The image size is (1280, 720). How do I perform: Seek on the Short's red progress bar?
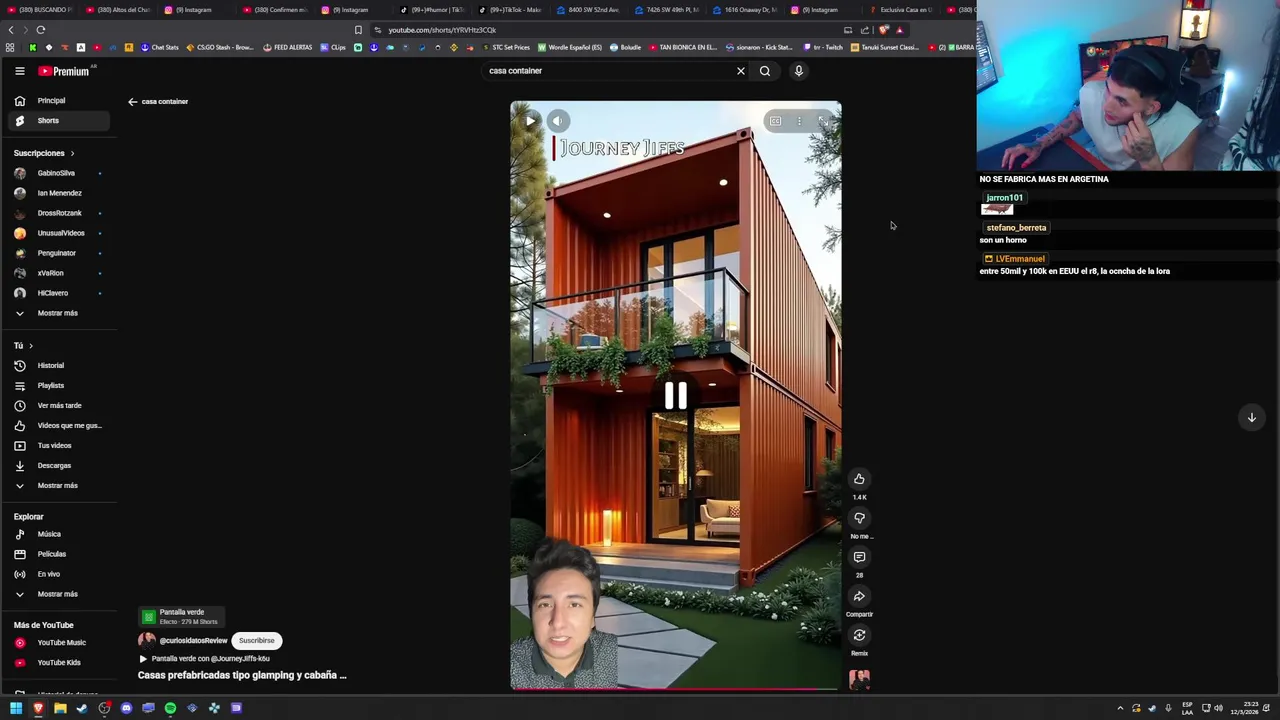point(675,688)
